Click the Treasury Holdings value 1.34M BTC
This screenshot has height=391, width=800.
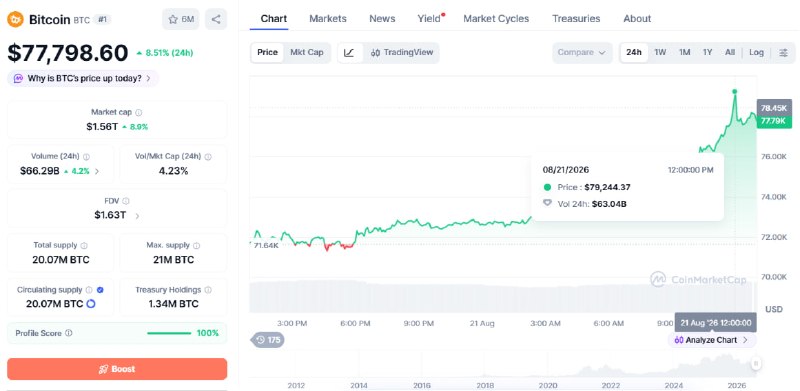(173, 304)
